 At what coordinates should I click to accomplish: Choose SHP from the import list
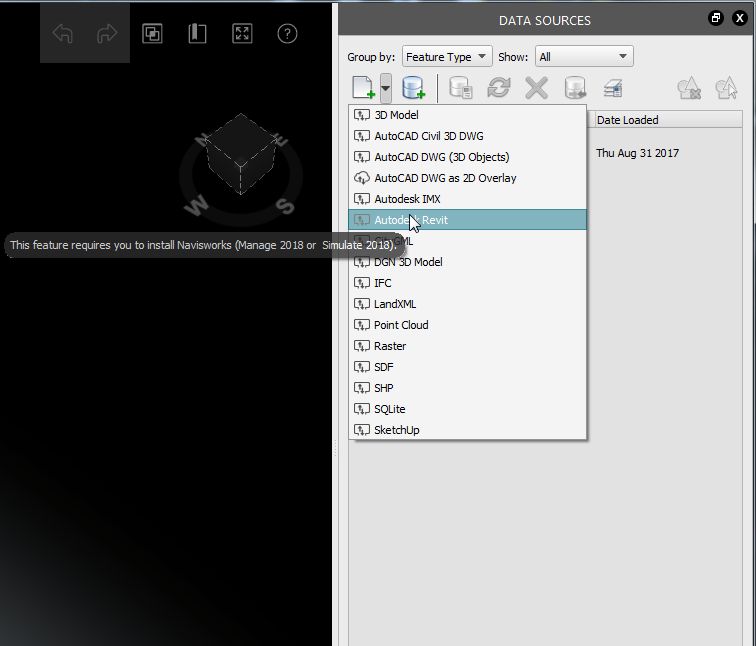tap(467, 388)
